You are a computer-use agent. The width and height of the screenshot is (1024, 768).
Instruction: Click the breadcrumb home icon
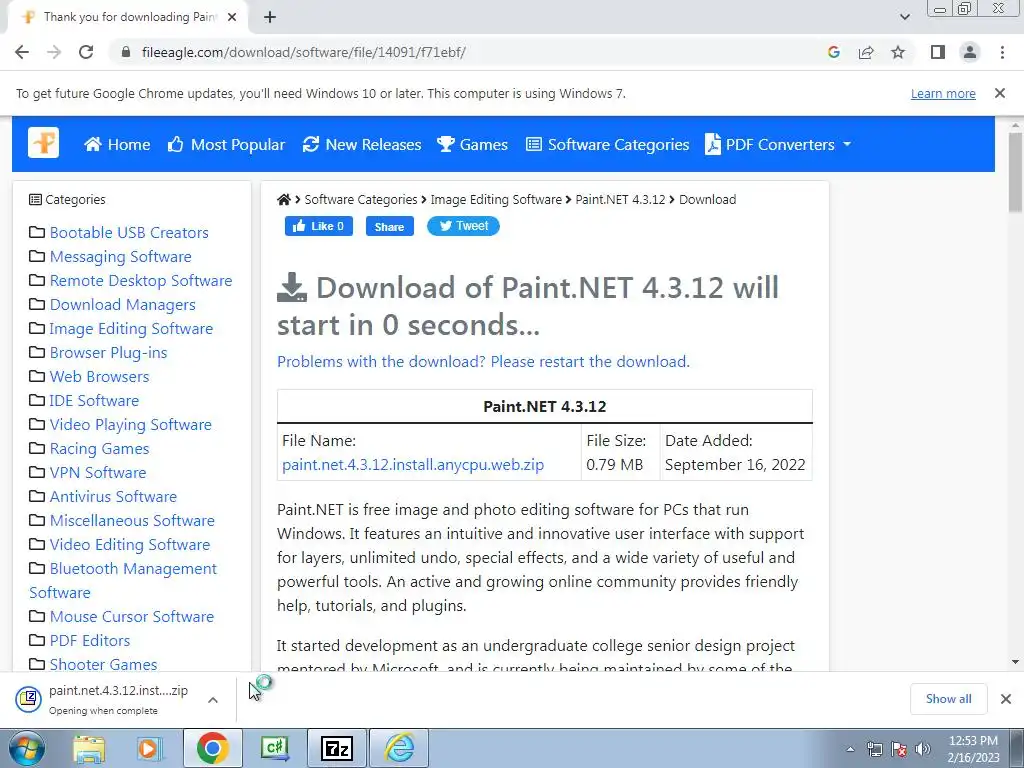coord(283,200)
